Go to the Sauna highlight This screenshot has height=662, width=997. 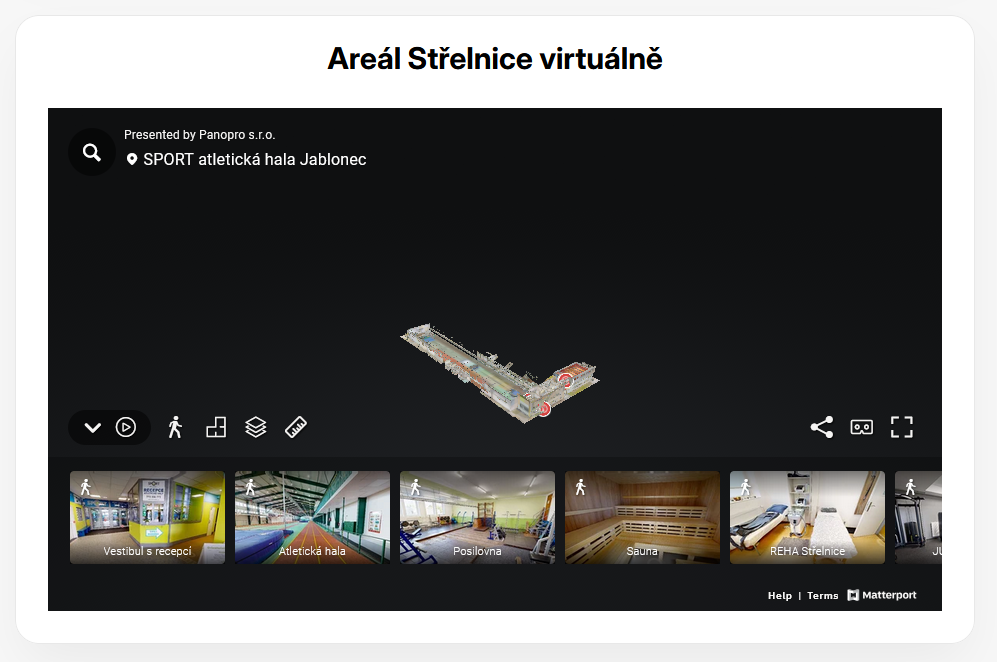pos(642,517)
